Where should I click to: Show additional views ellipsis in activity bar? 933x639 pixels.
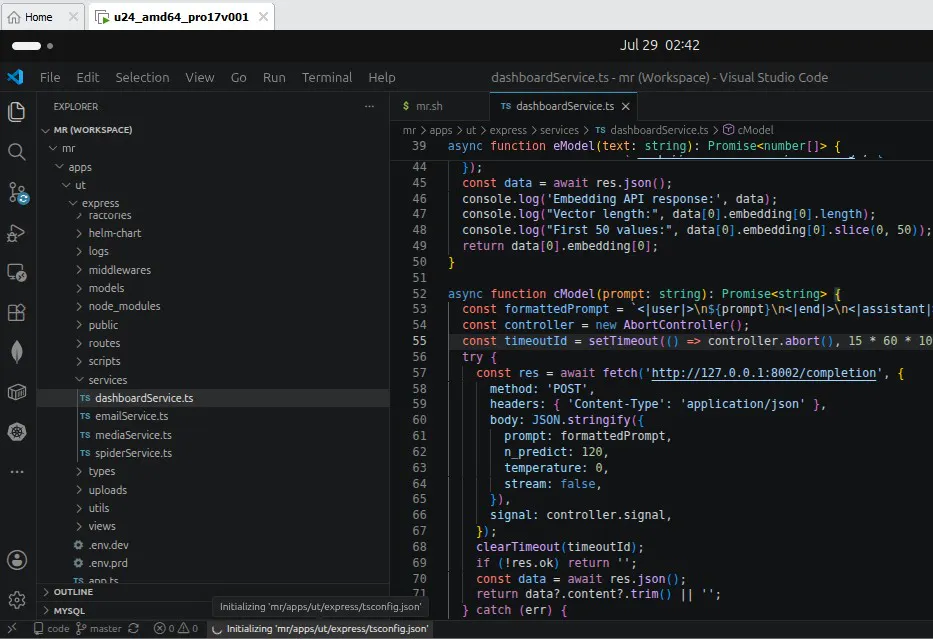(x=17, y=472)
